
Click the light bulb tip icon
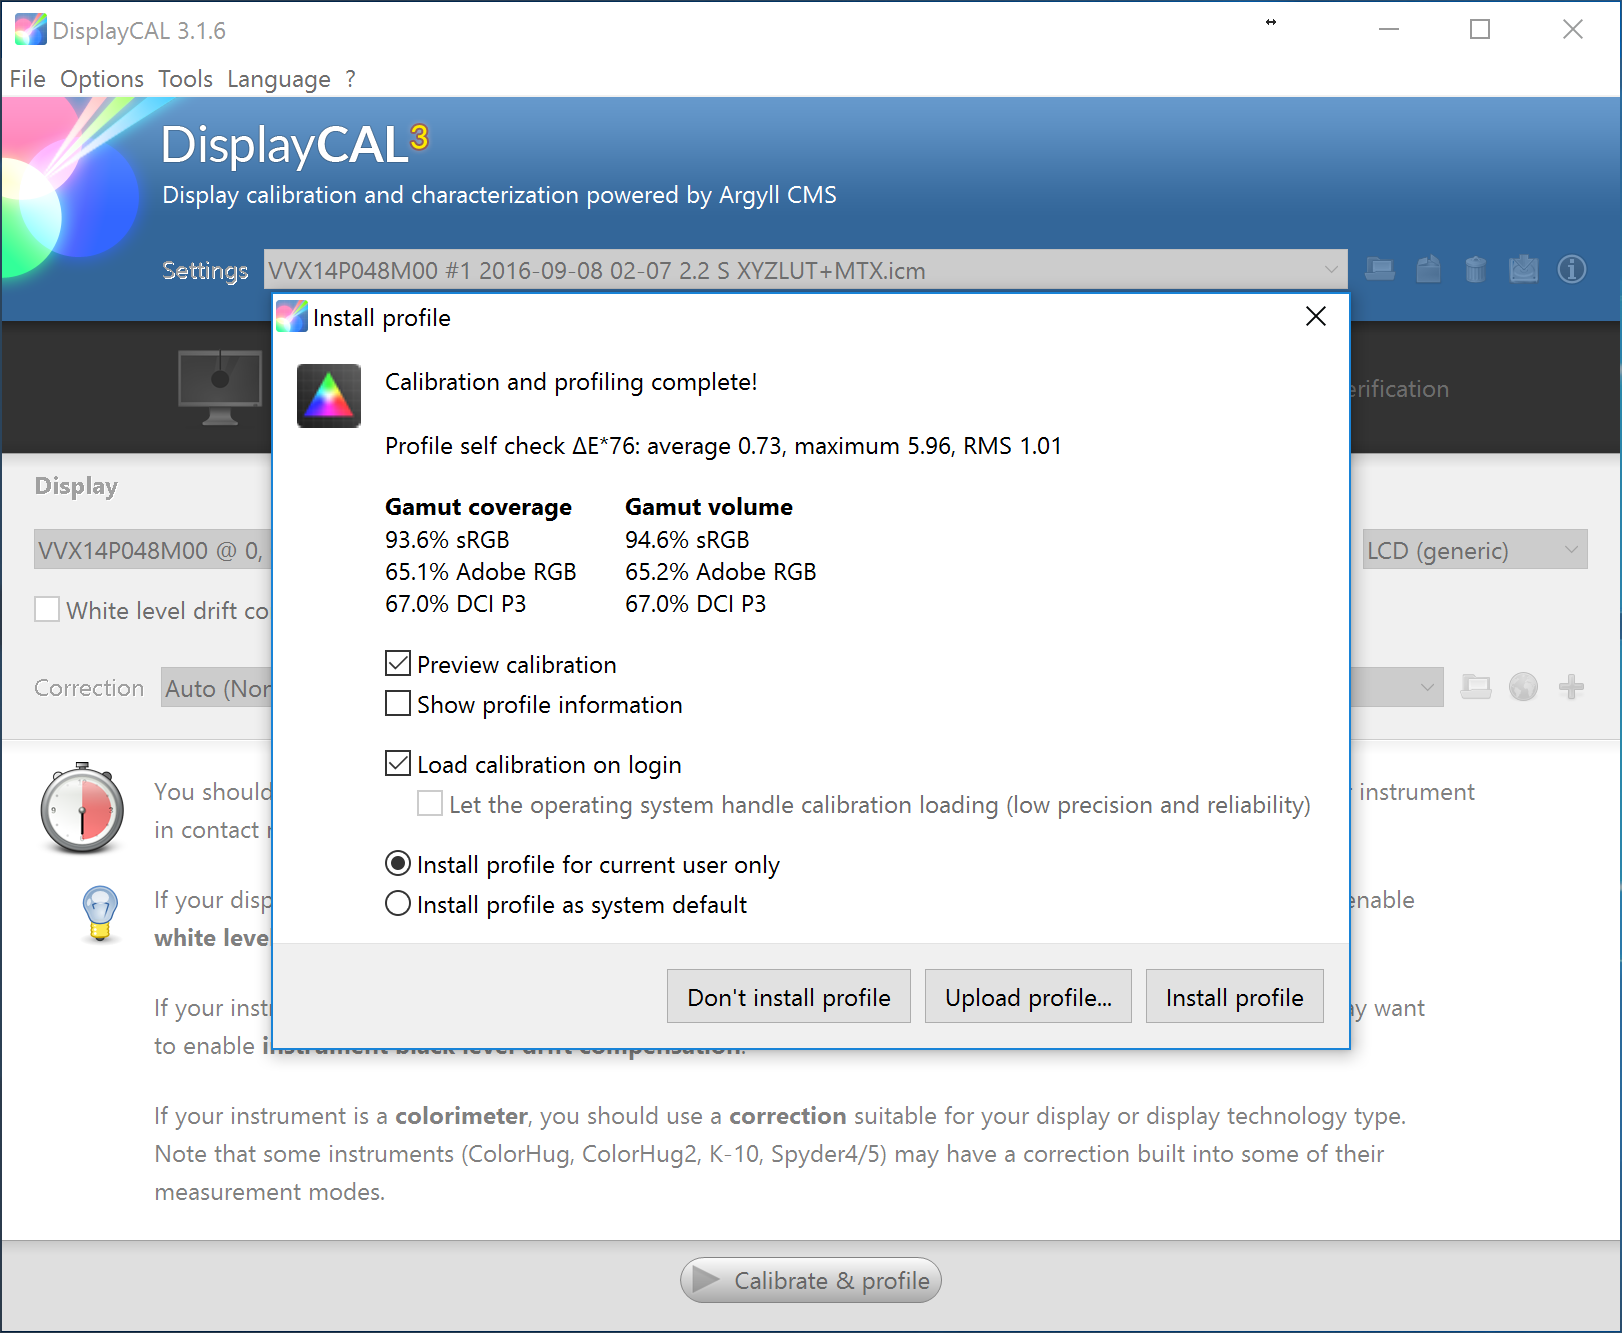pyautogui.click(x=100, y=914)
